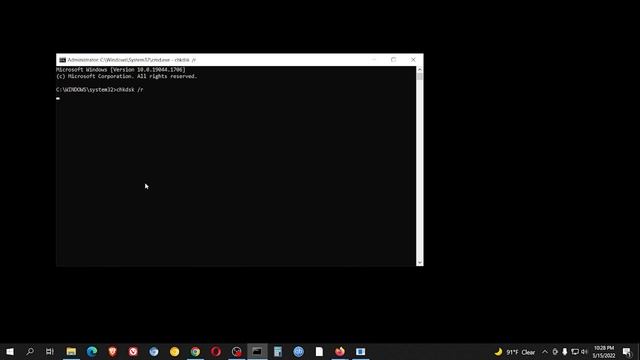Open the round black-and-red taskbar app
This screenshot has height=360, width=640.
tap(236, 351)
